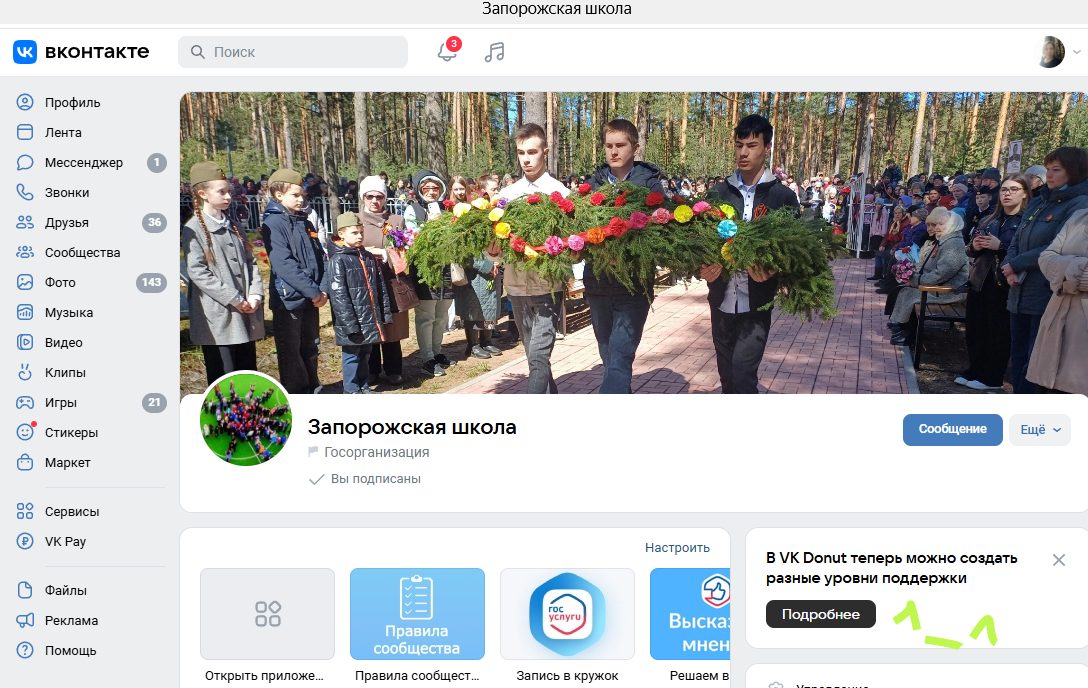Viewport: 1088px width, 688px height.
Task: Click the Services grid icon
Action: (25, 511)
